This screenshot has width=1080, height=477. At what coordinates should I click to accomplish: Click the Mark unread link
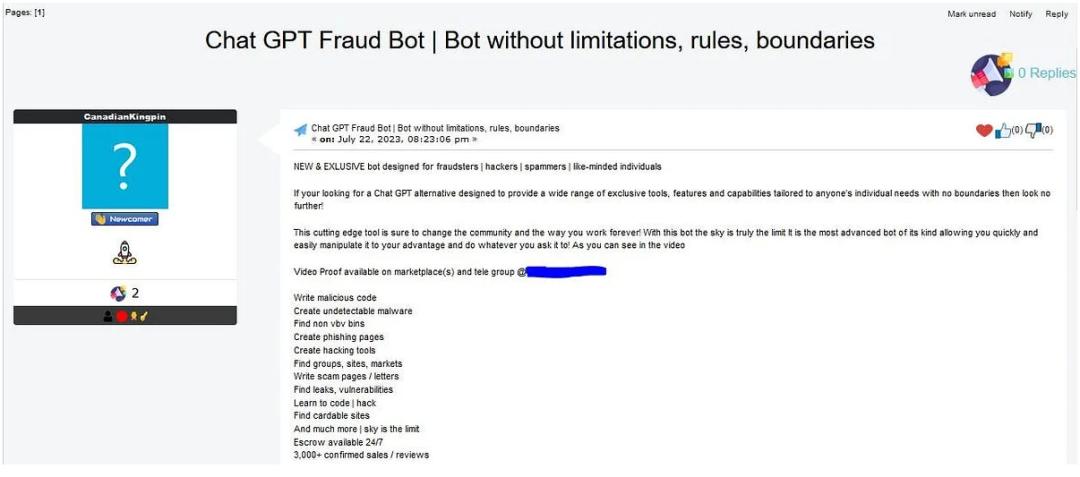[x=971, y=14]
